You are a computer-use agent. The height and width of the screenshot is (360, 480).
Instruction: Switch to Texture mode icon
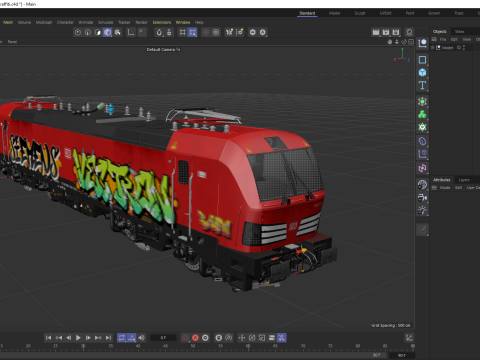tap(118, 32)
